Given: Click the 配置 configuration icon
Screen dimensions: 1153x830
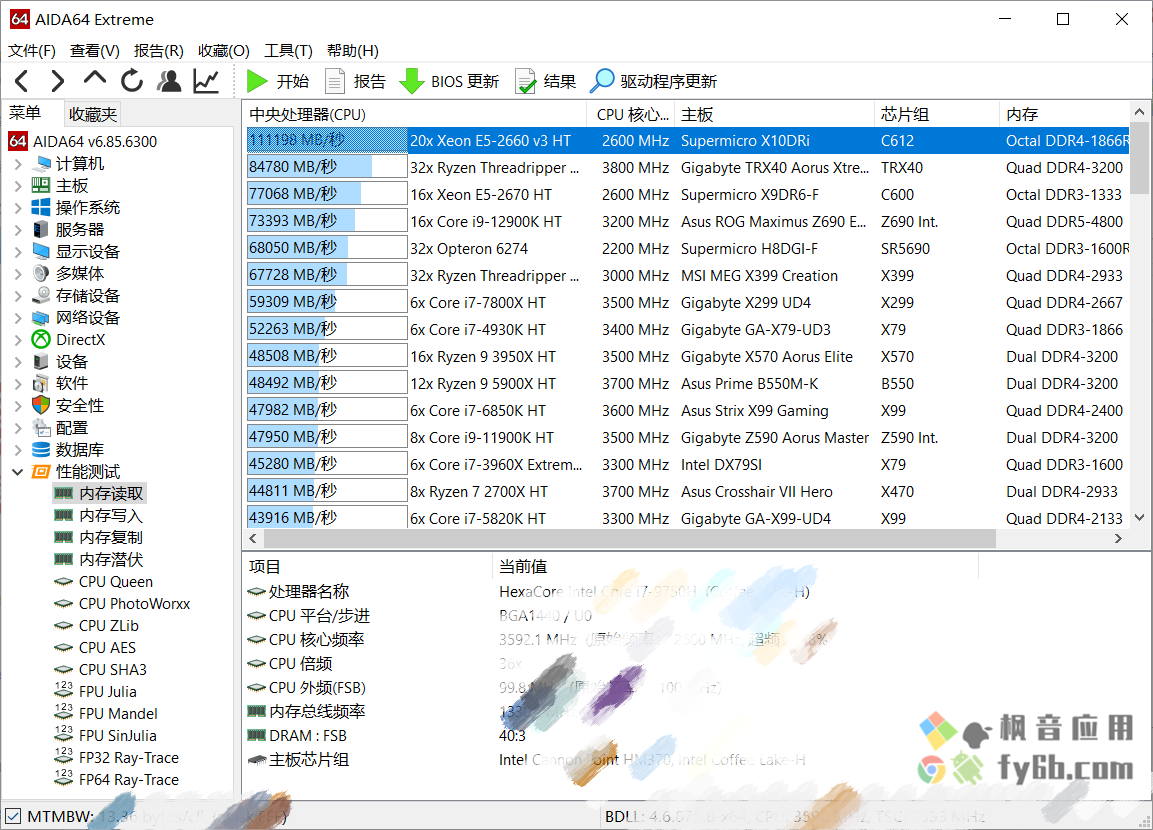Looking at the screenshot, I should tap(41, 428).
